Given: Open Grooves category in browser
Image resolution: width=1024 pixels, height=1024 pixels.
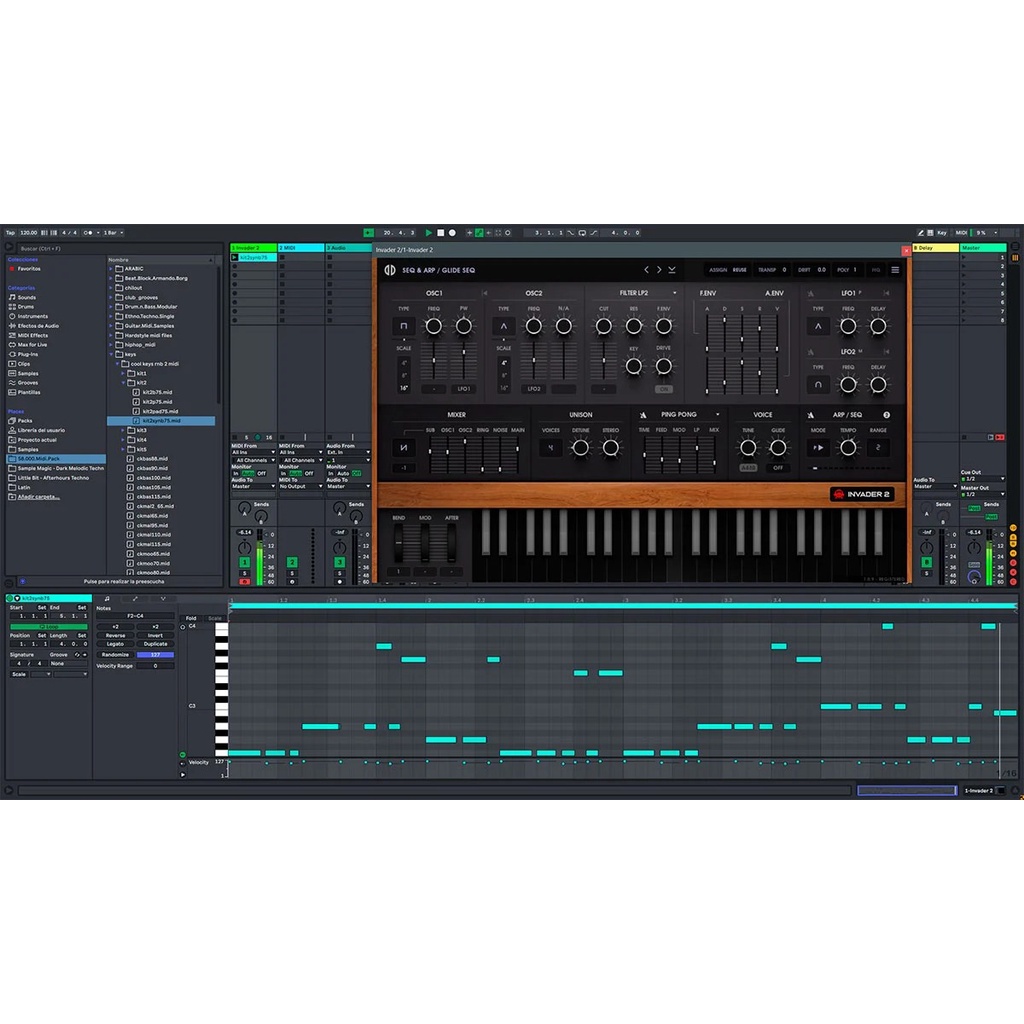Looking at the screenshot, I should click(x=27, y=383).
